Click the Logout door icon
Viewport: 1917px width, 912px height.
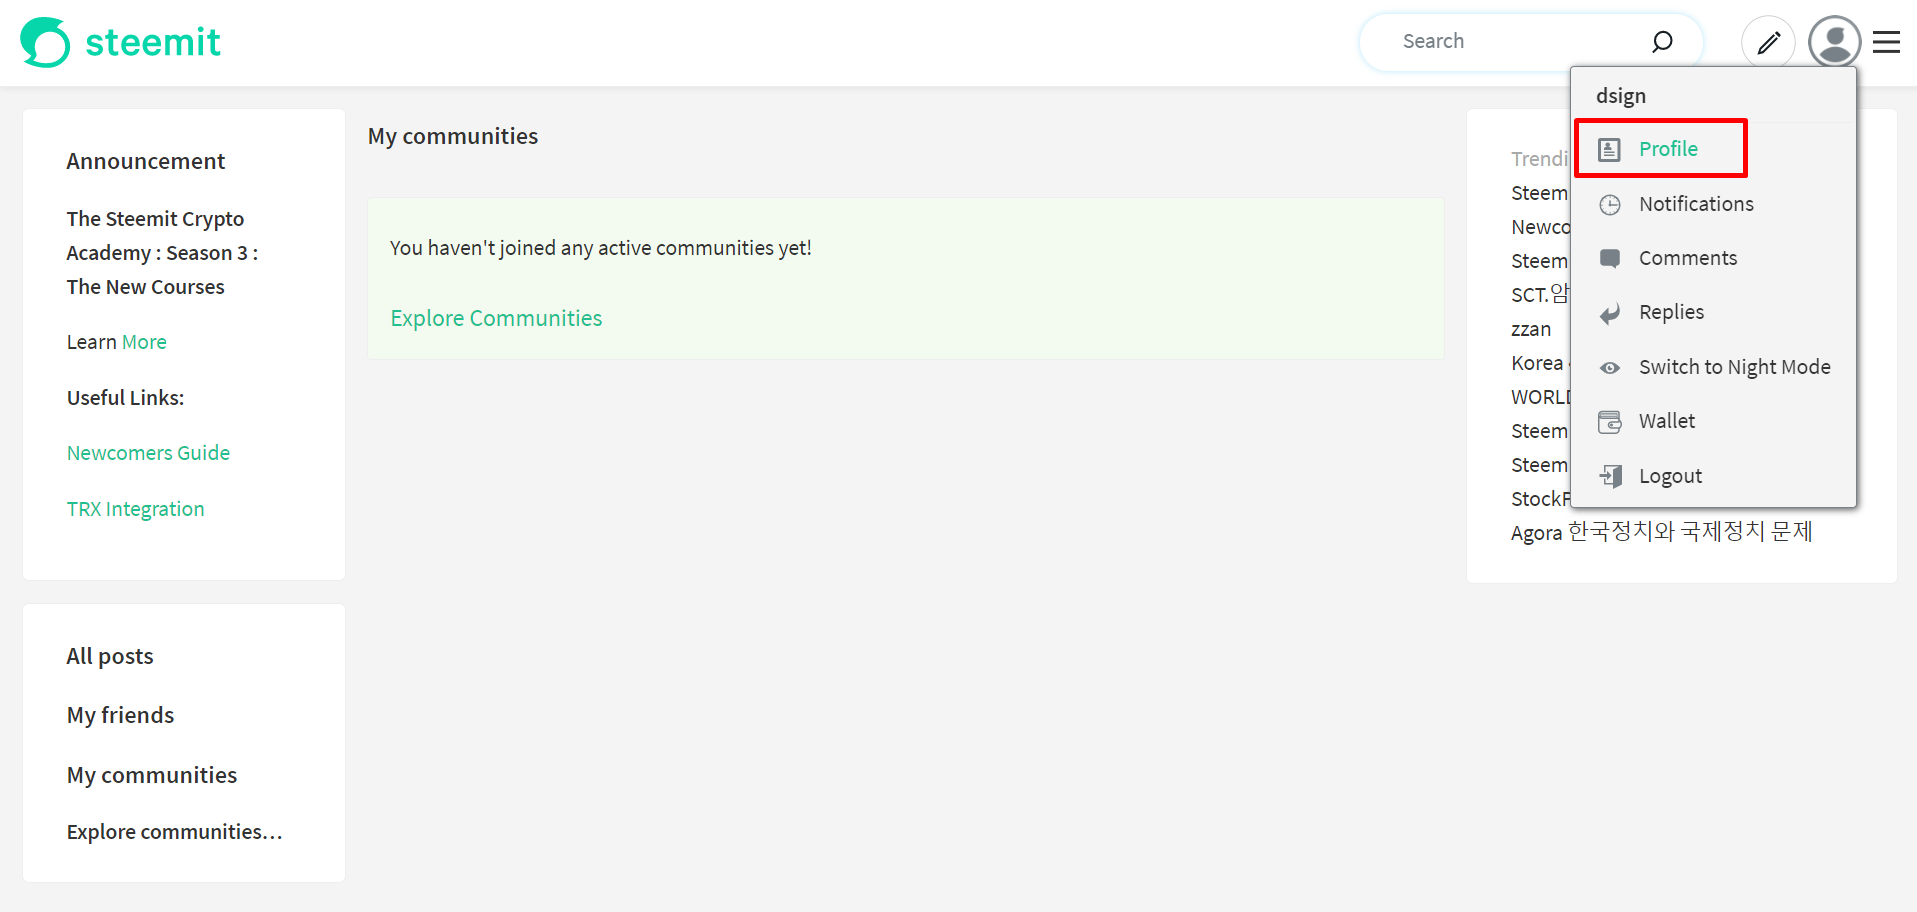click(x=1610, y=476)
